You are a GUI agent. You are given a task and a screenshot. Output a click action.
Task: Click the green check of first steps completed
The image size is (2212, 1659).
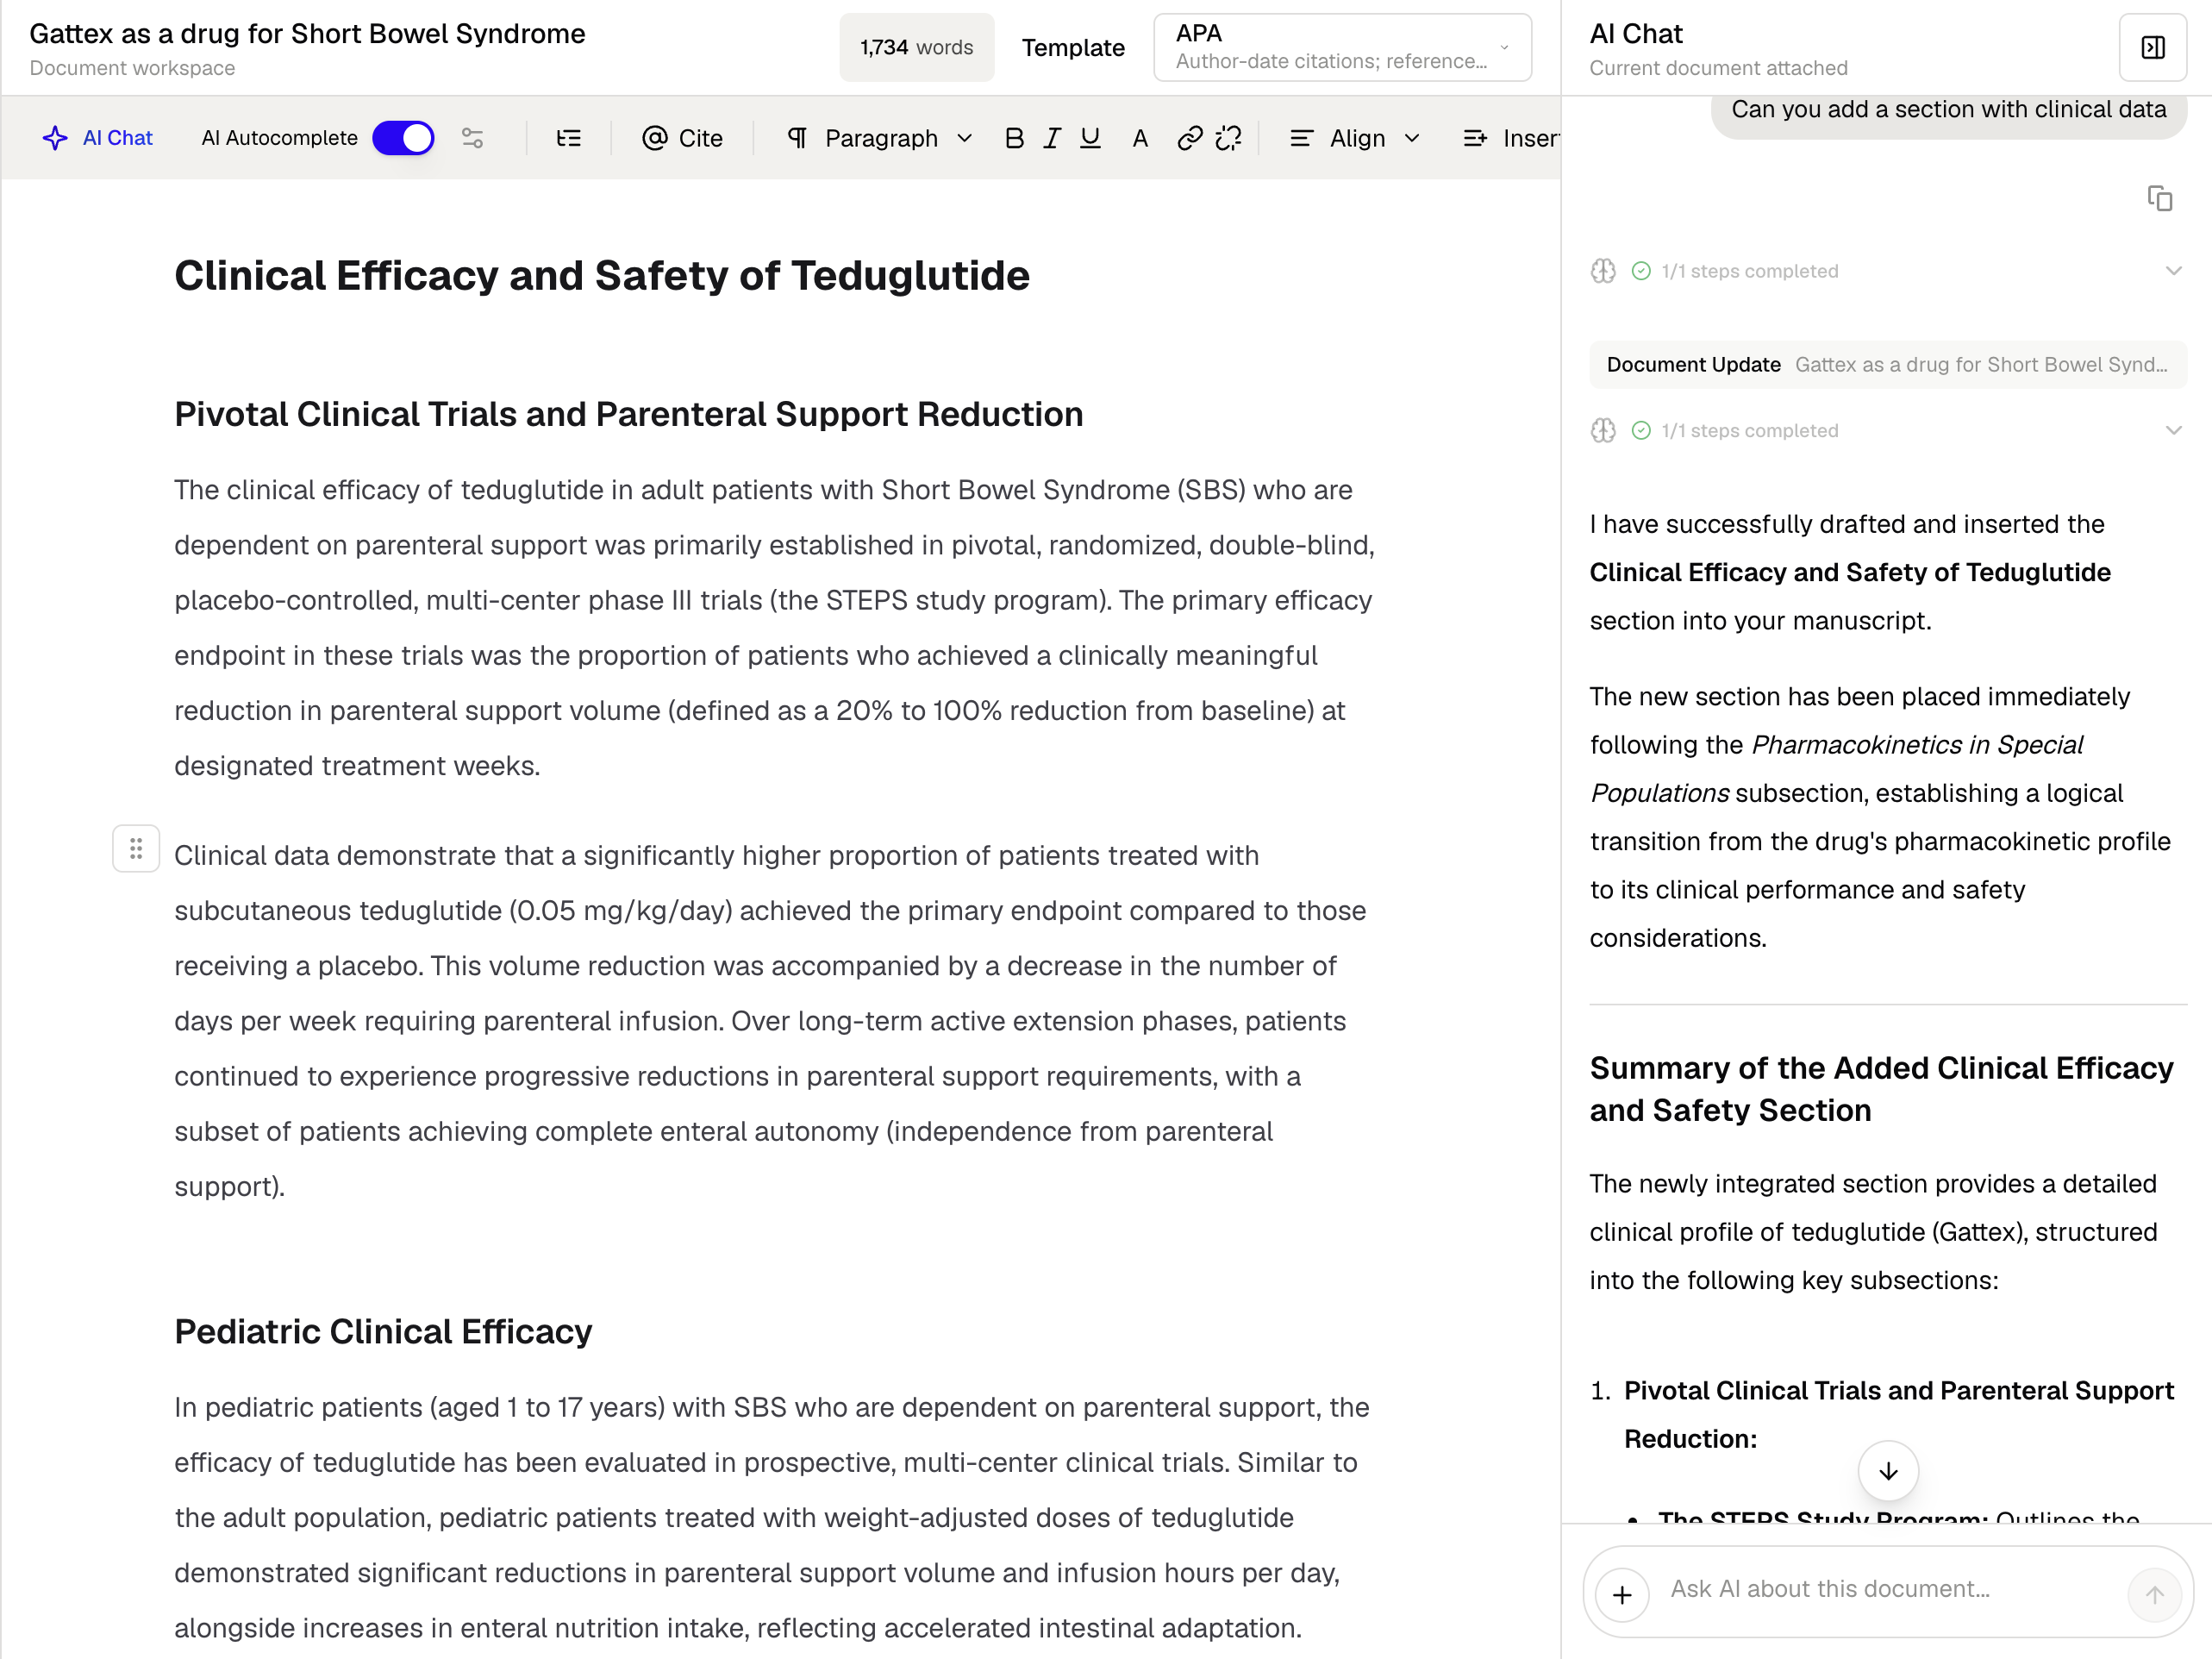coord(1641,271)
